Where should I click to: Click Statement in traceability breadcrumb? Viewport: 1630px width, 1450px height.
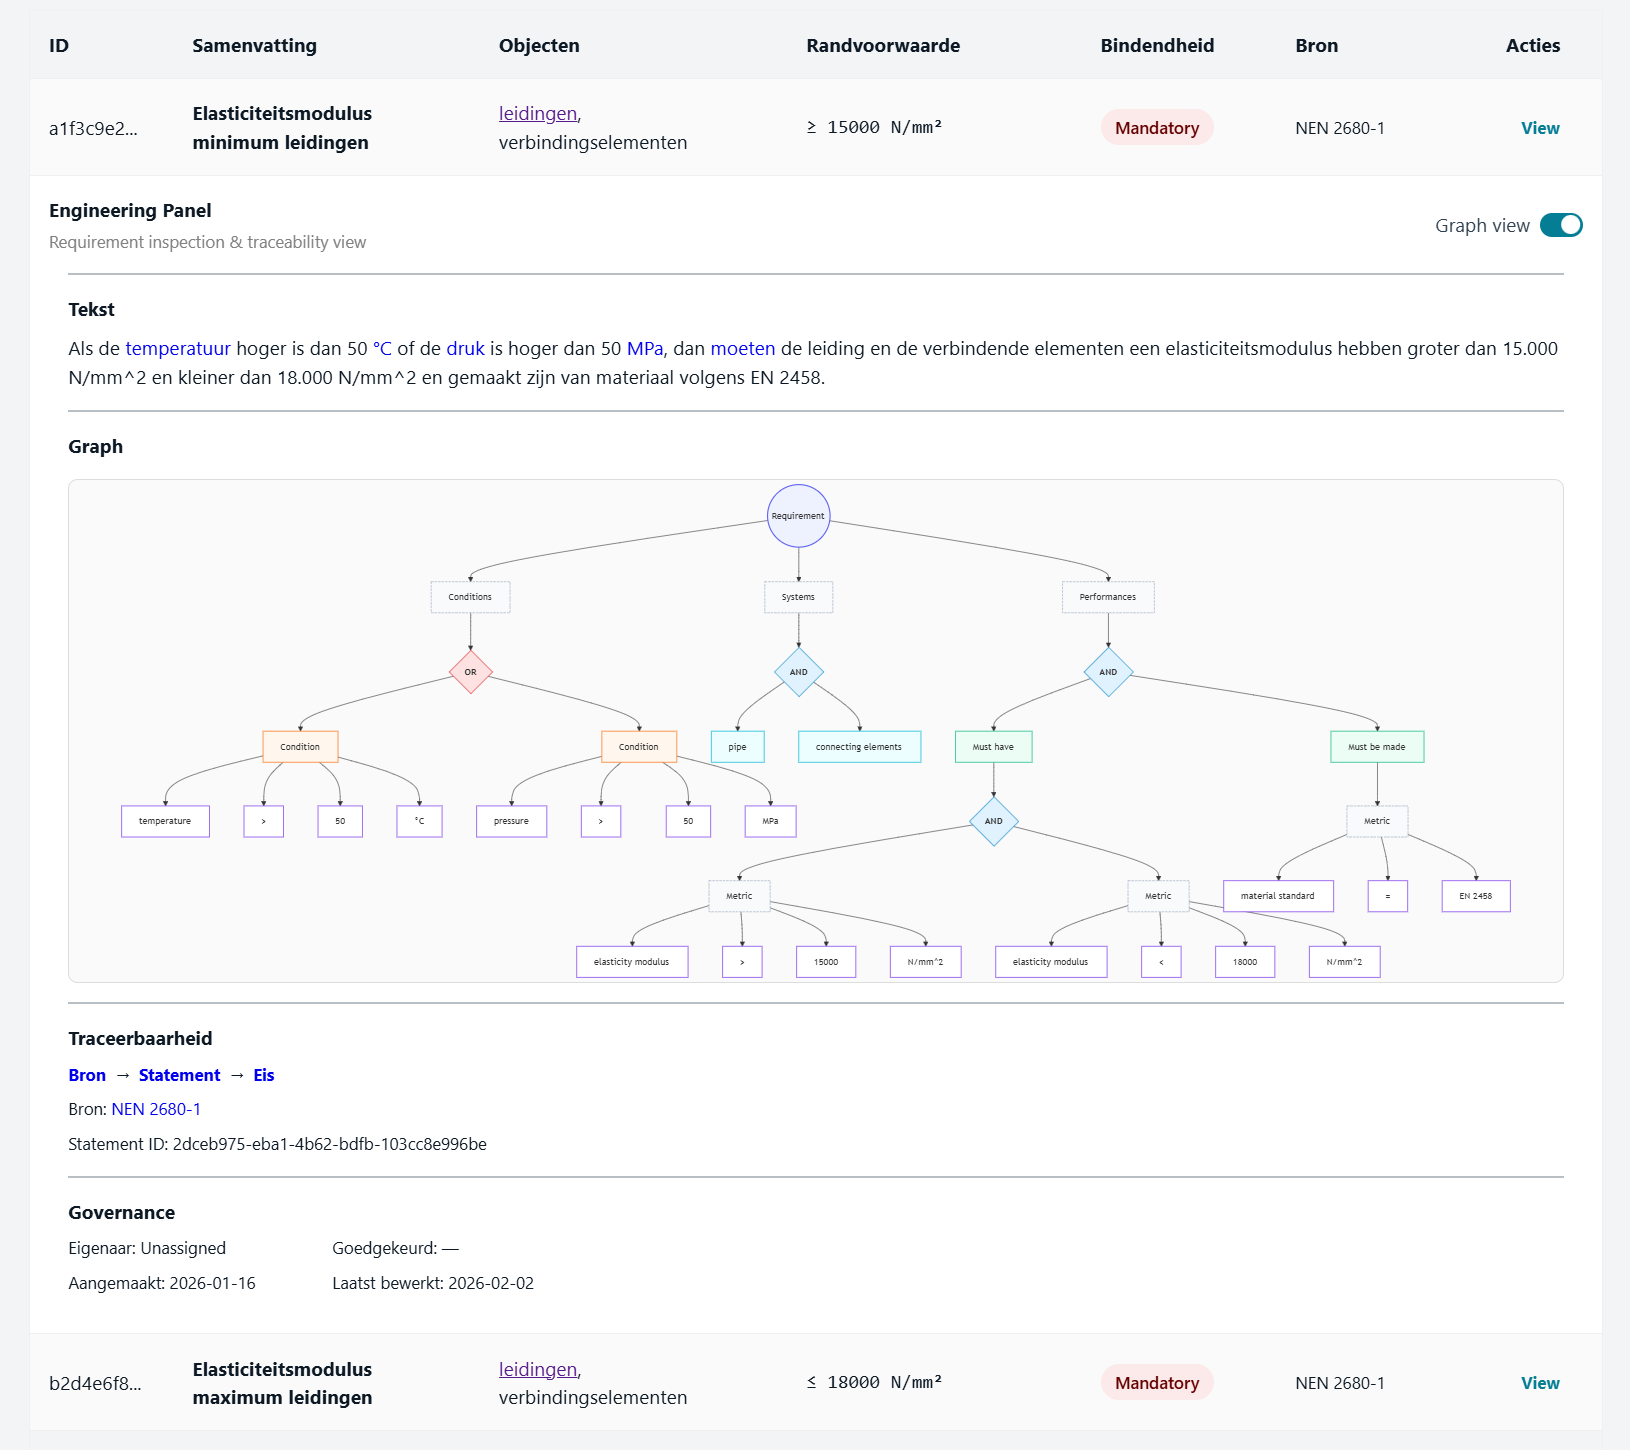point(180,1075)
